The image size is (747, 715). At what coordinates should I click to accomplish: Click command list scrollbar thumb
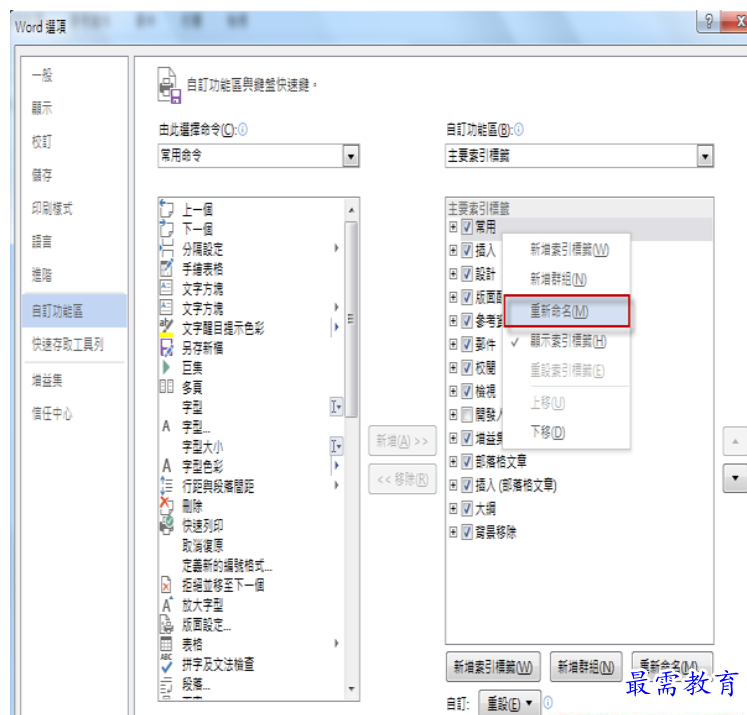click(x=351, y=319)
